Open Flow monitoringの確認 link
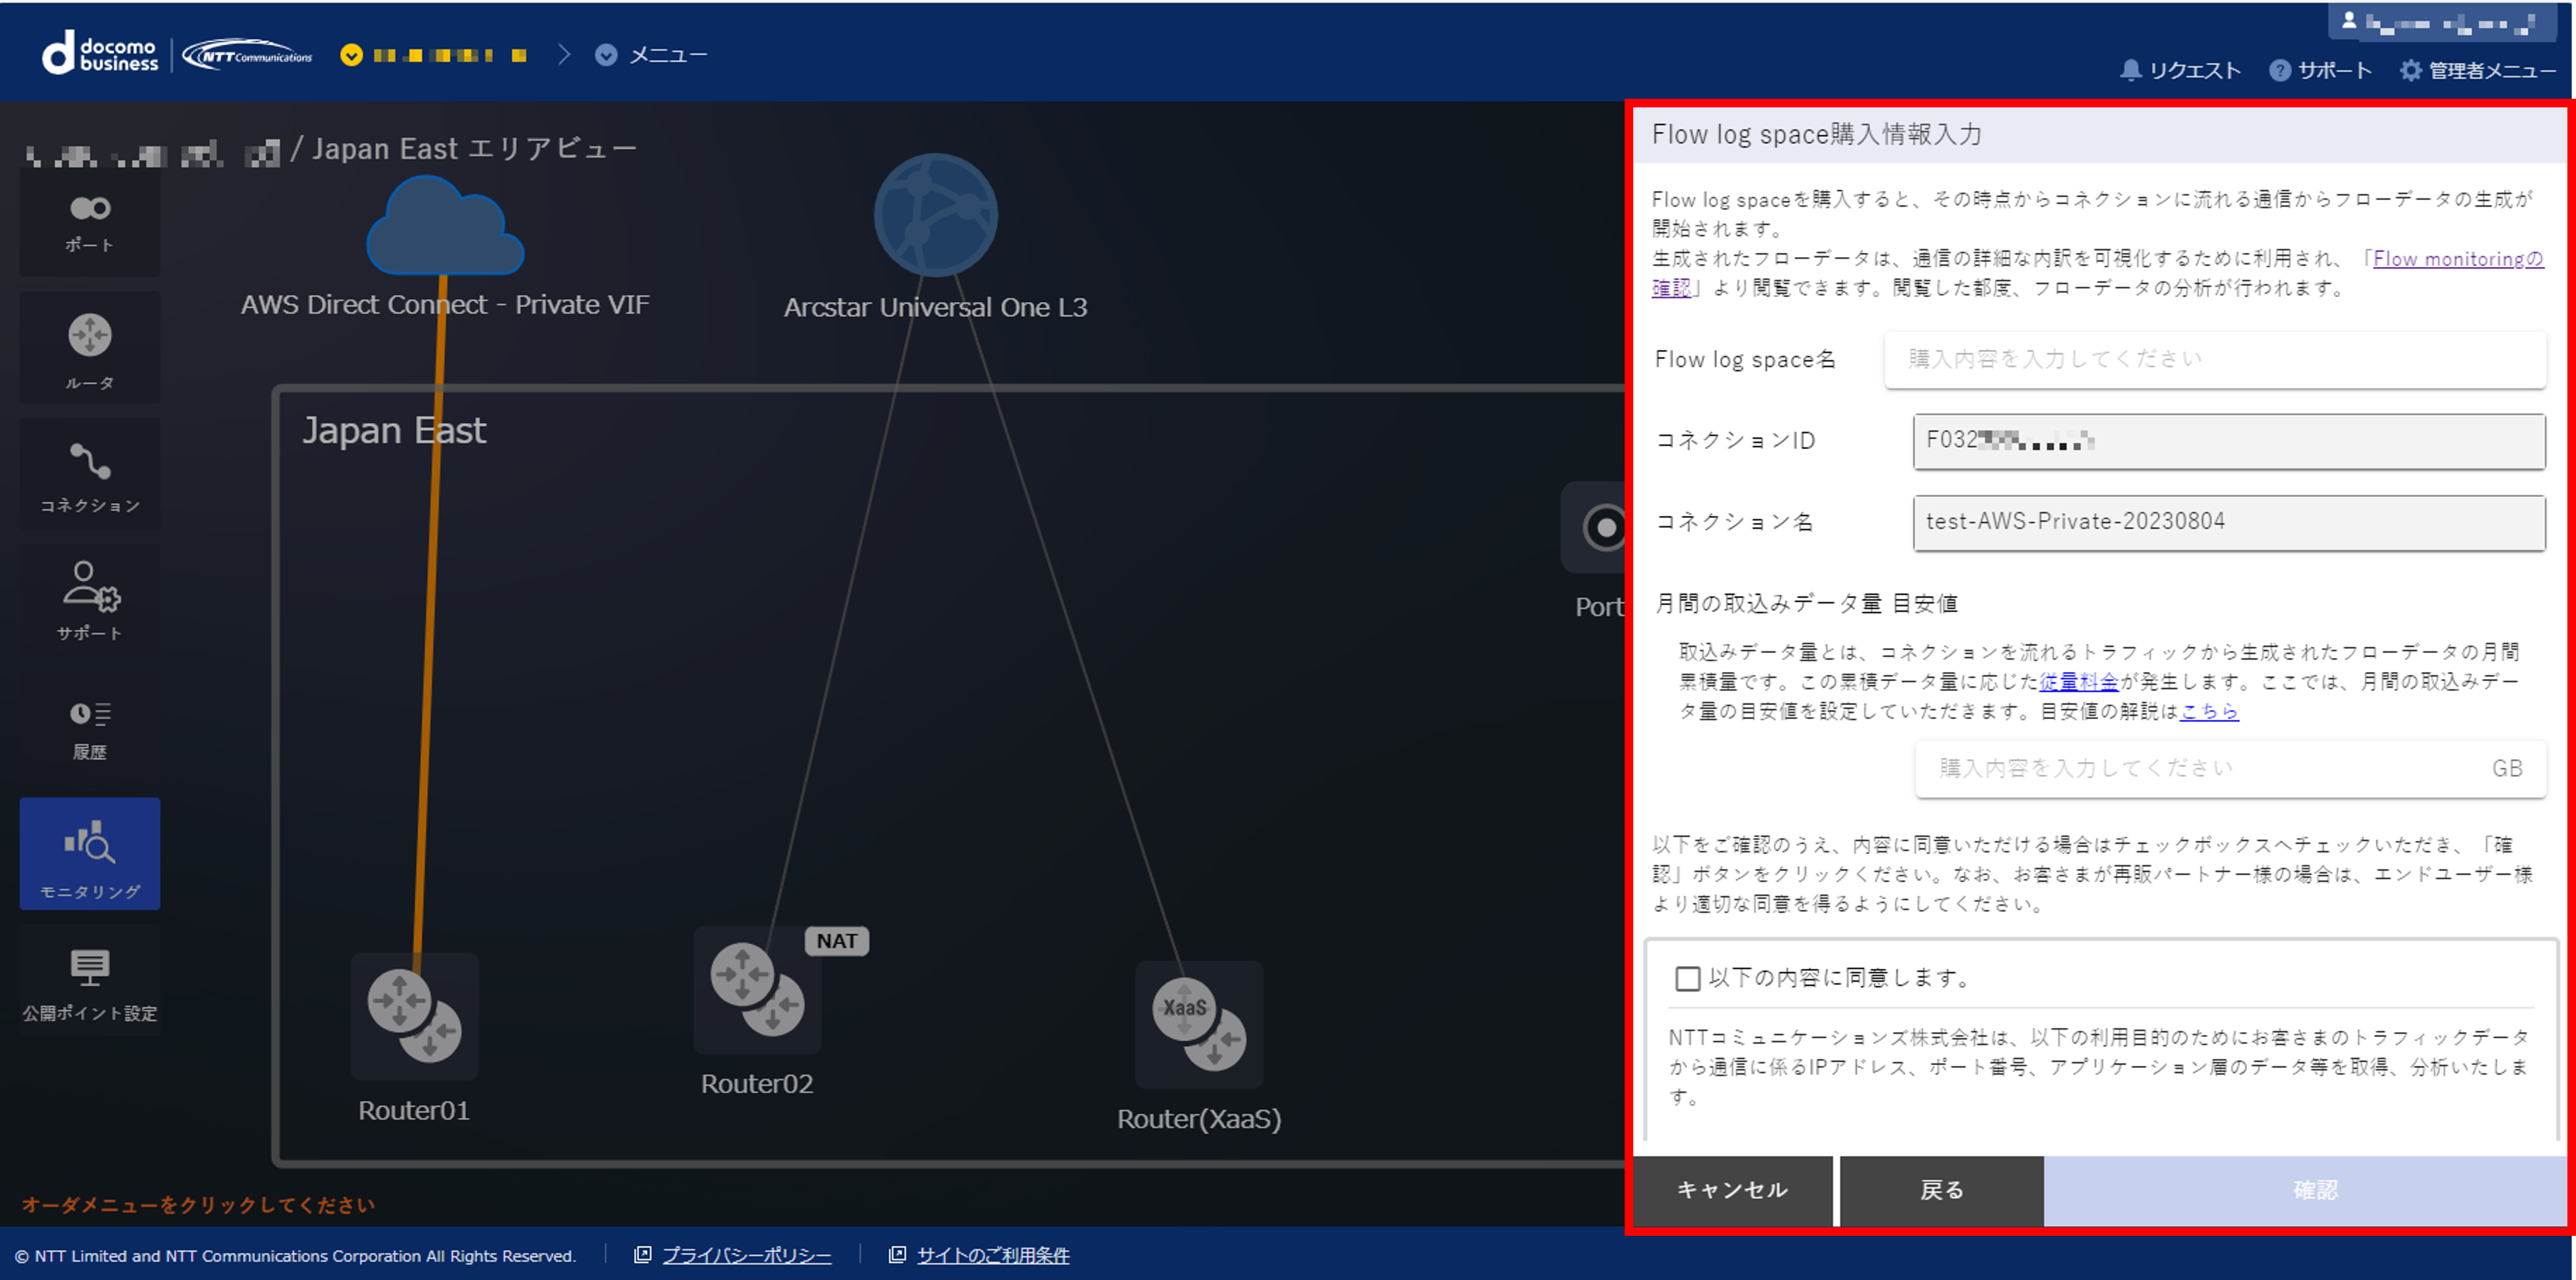The width and height of the screenshot is (2576, 1280). coord(2458,259)
